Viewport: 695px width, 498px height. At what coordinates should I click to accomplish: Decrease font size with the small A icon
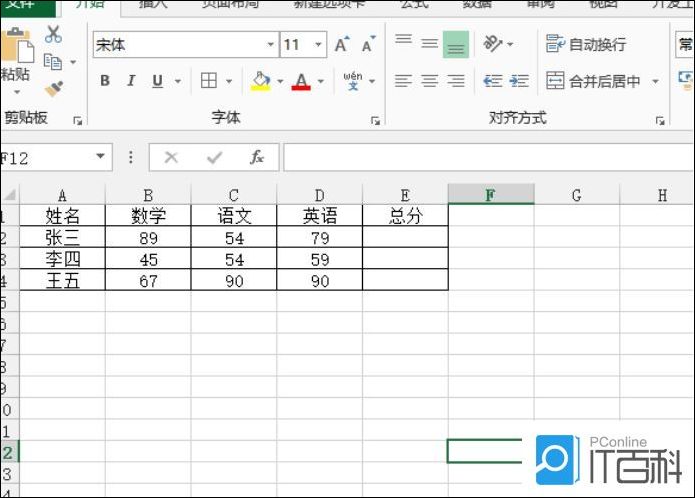[x=368, y=44]
